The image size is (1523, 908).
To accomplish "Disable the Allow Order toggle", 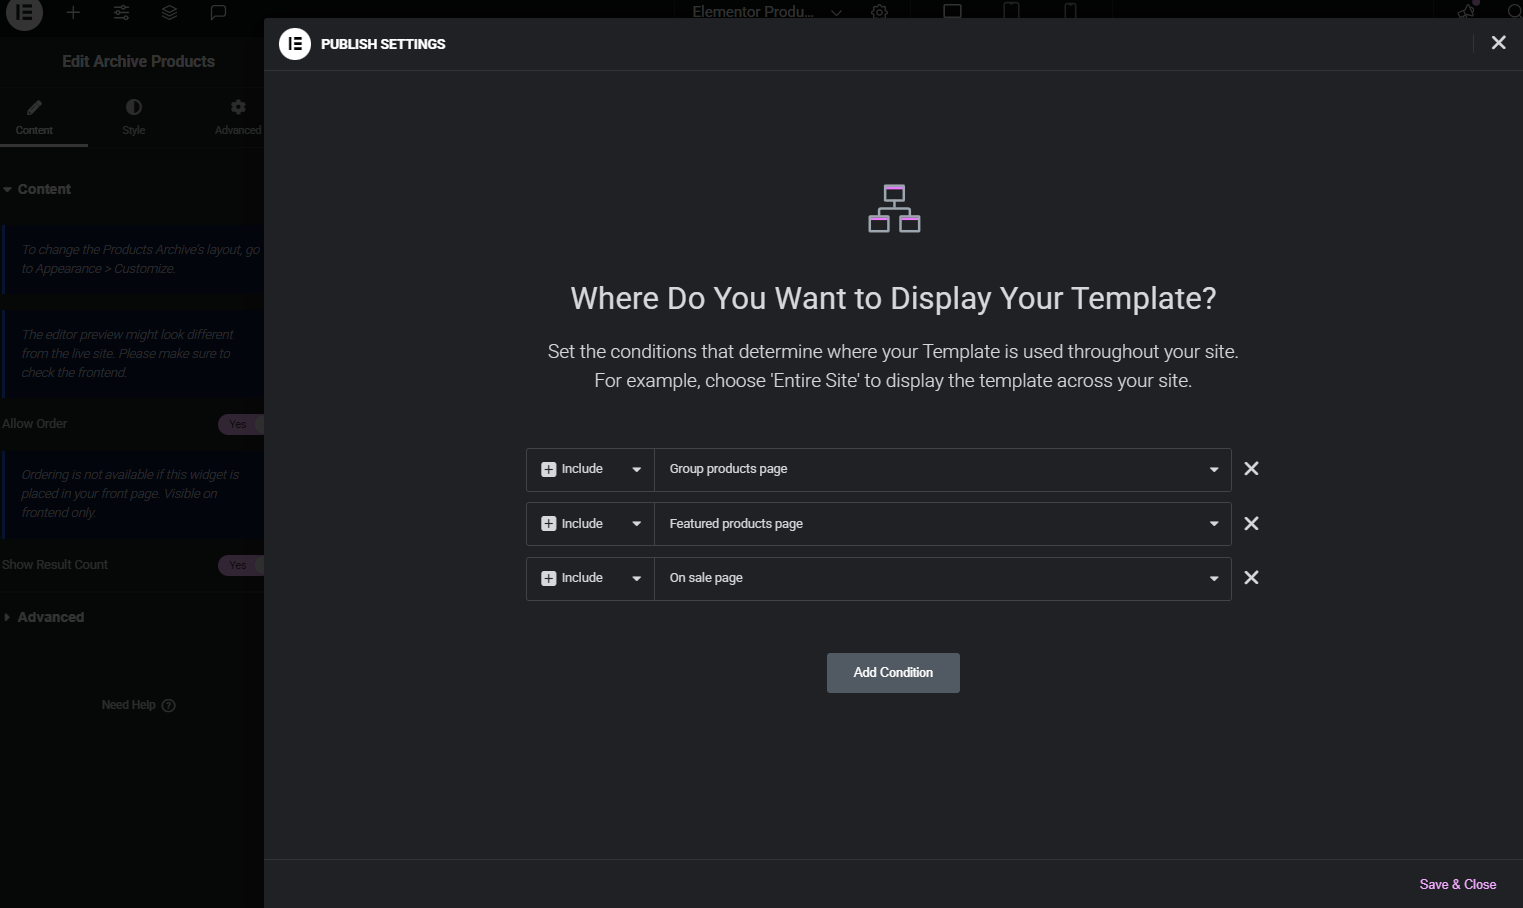I will 239,424.
